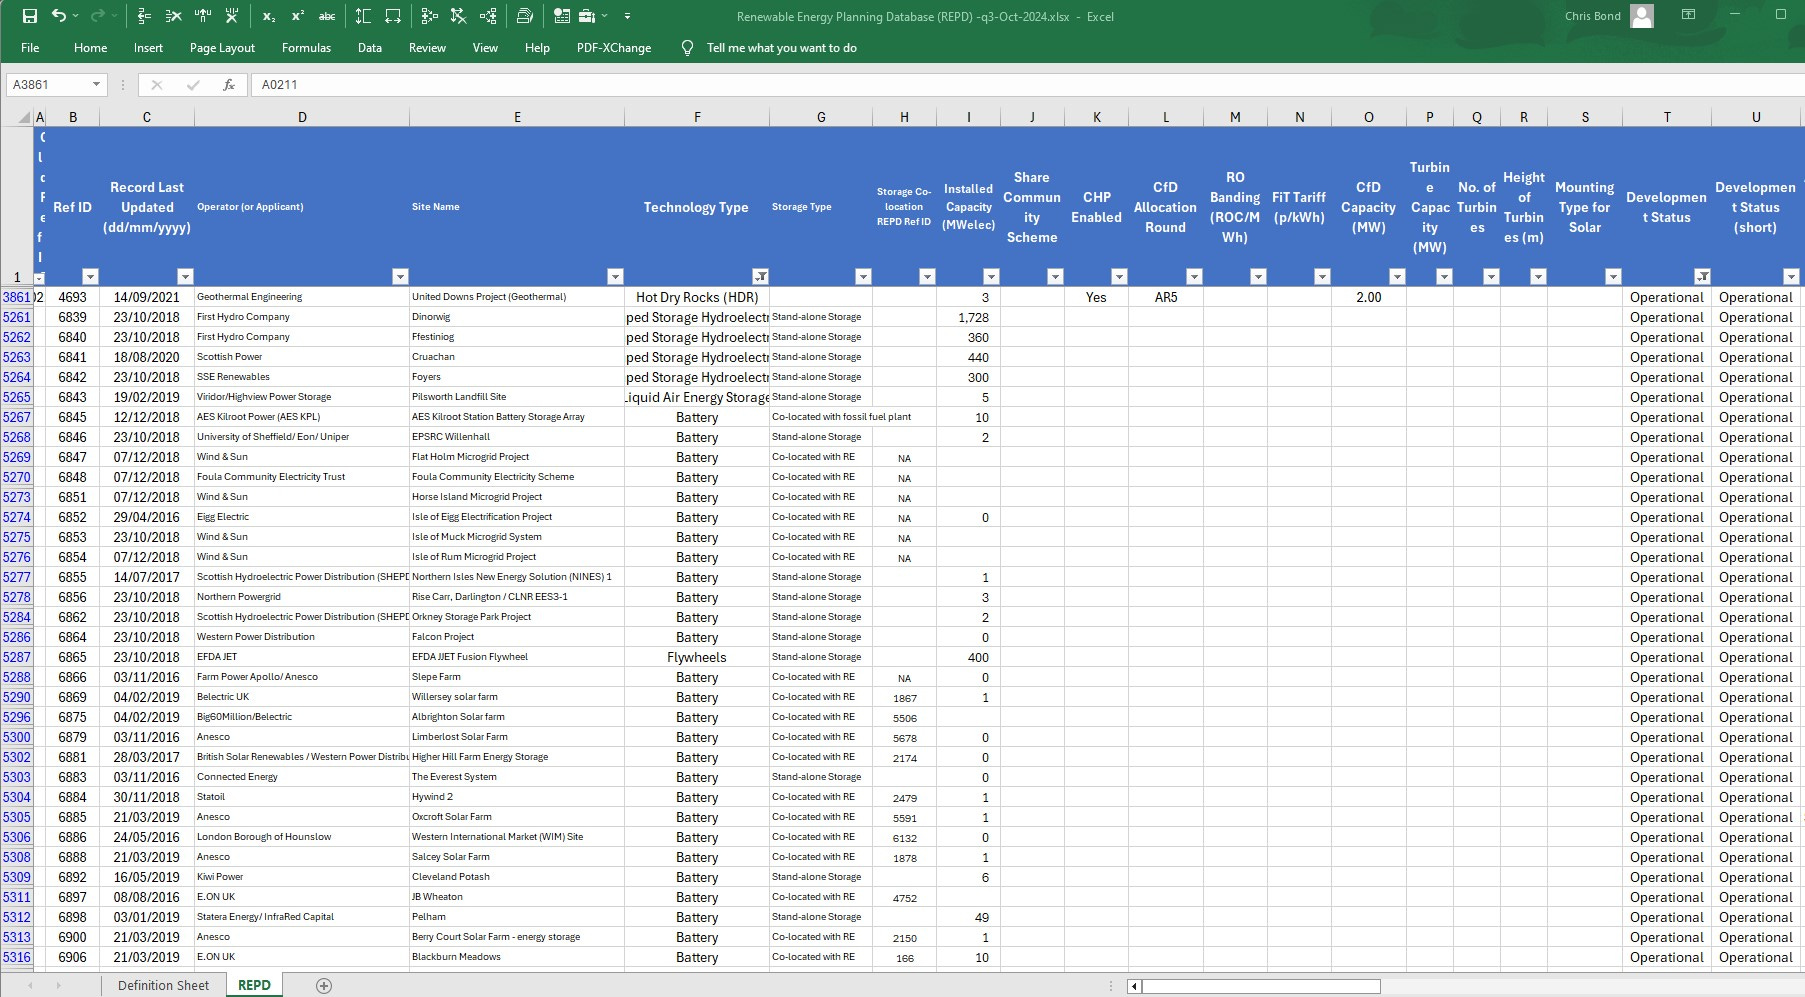Click the horizontal scrollbar thumb

click(x=1261, y=986)
